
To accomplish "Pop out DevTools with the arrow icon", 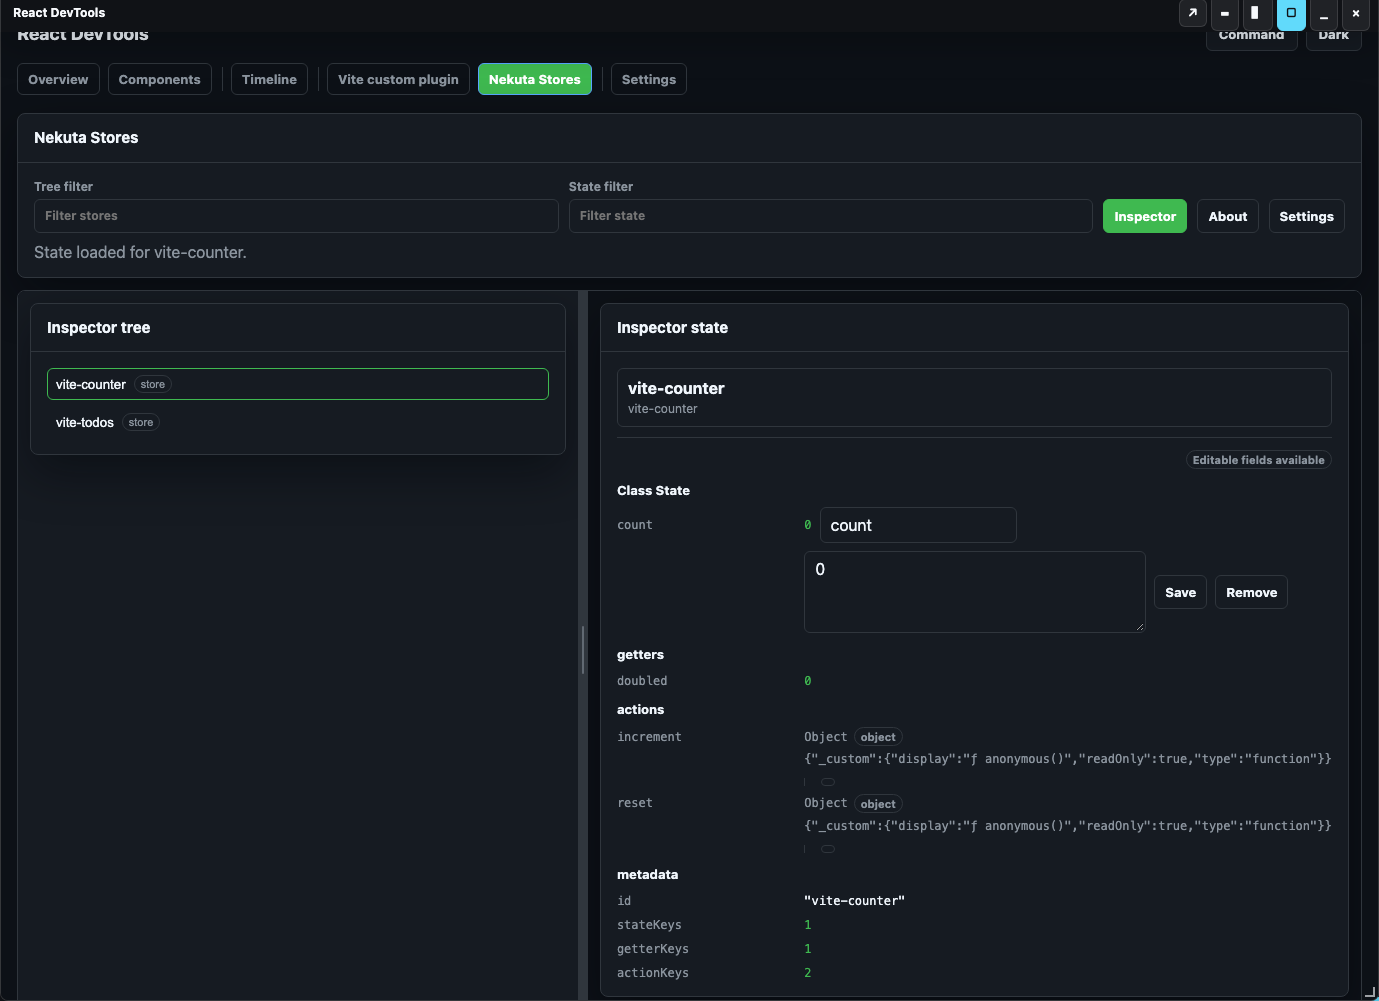I will pos(1193,13).
